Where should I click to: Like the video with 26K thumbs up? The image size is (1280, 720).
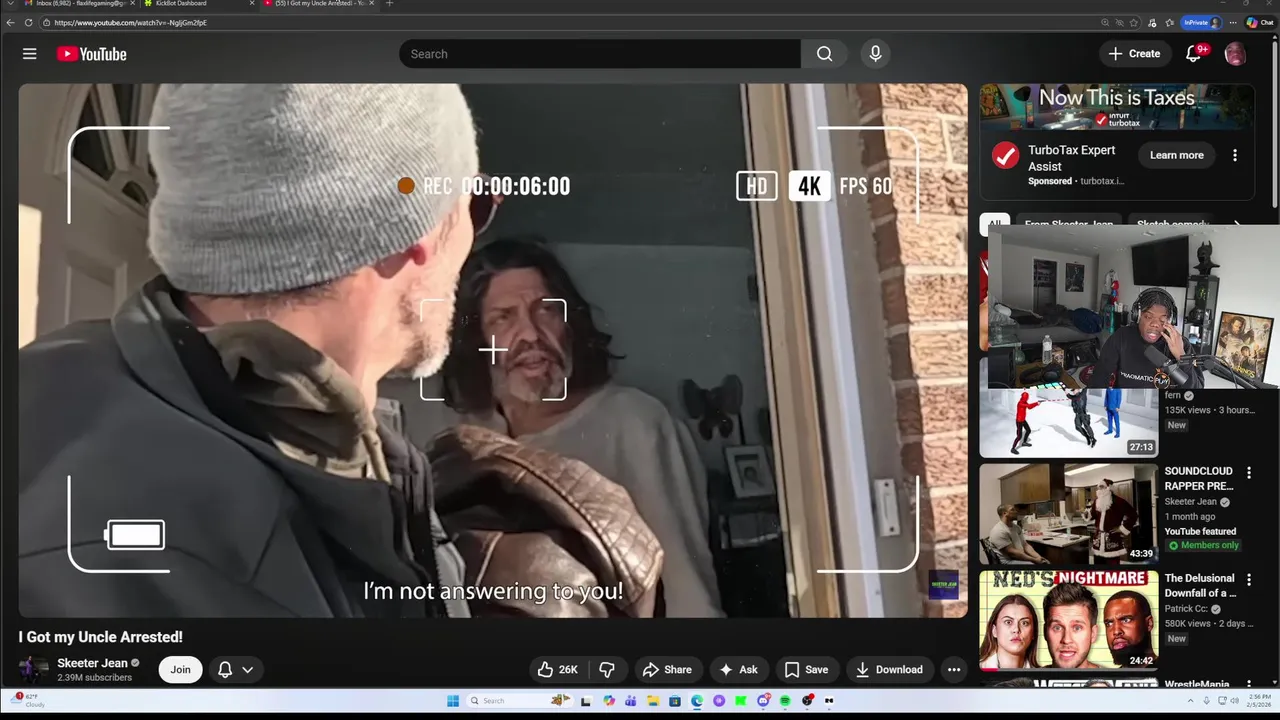point(557,670)
